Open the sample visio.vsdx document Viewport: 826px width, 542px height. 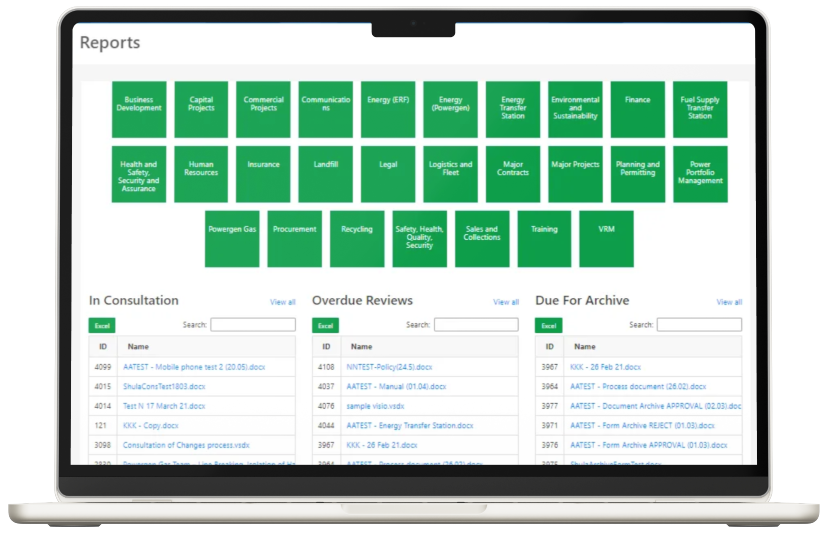click(375, 406)
